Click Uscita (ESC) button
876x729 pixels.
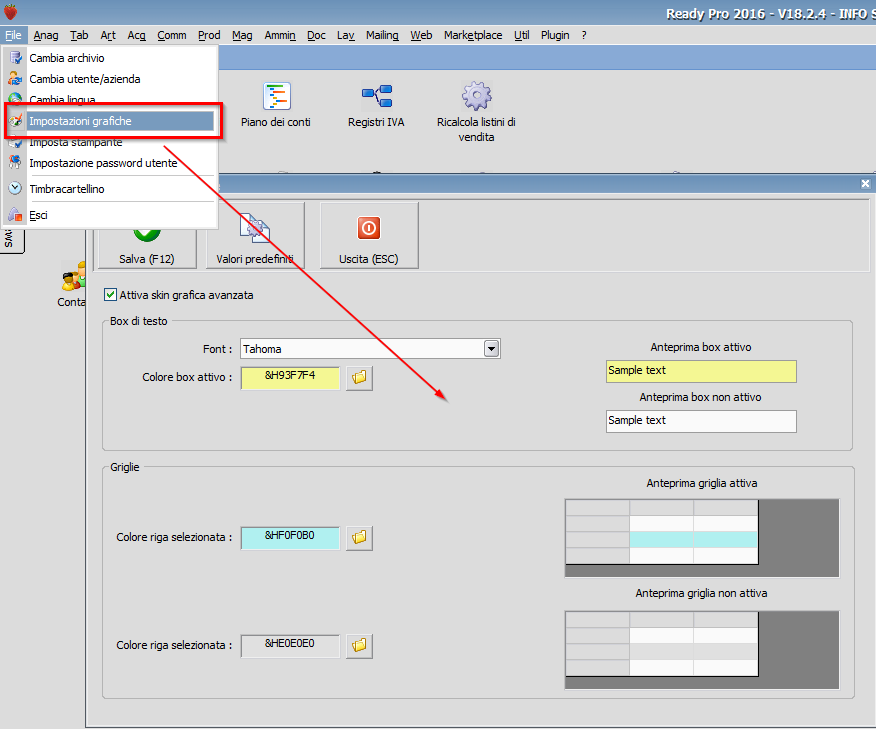[x=369, y=235]
